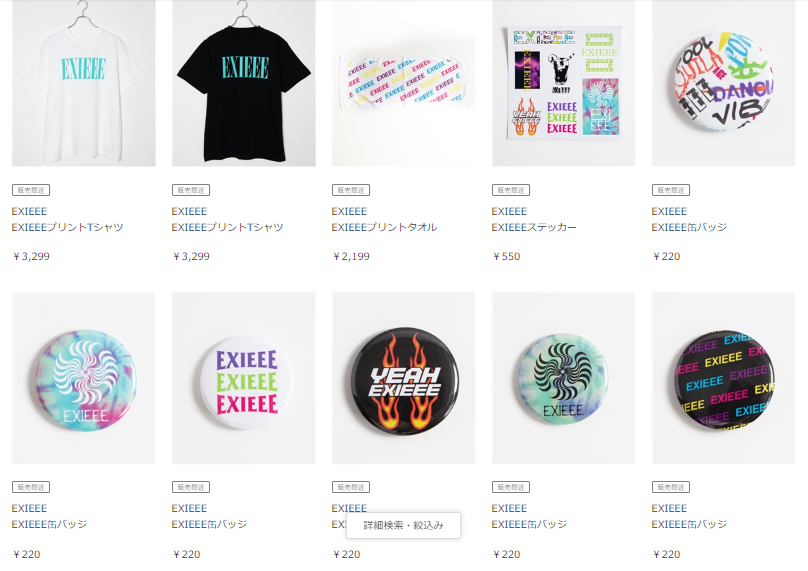Open the white EXIEEE print T-shirt image
The height and width of the screenshot is (571, 808).
pyautogui.click(x=83, y=83)
